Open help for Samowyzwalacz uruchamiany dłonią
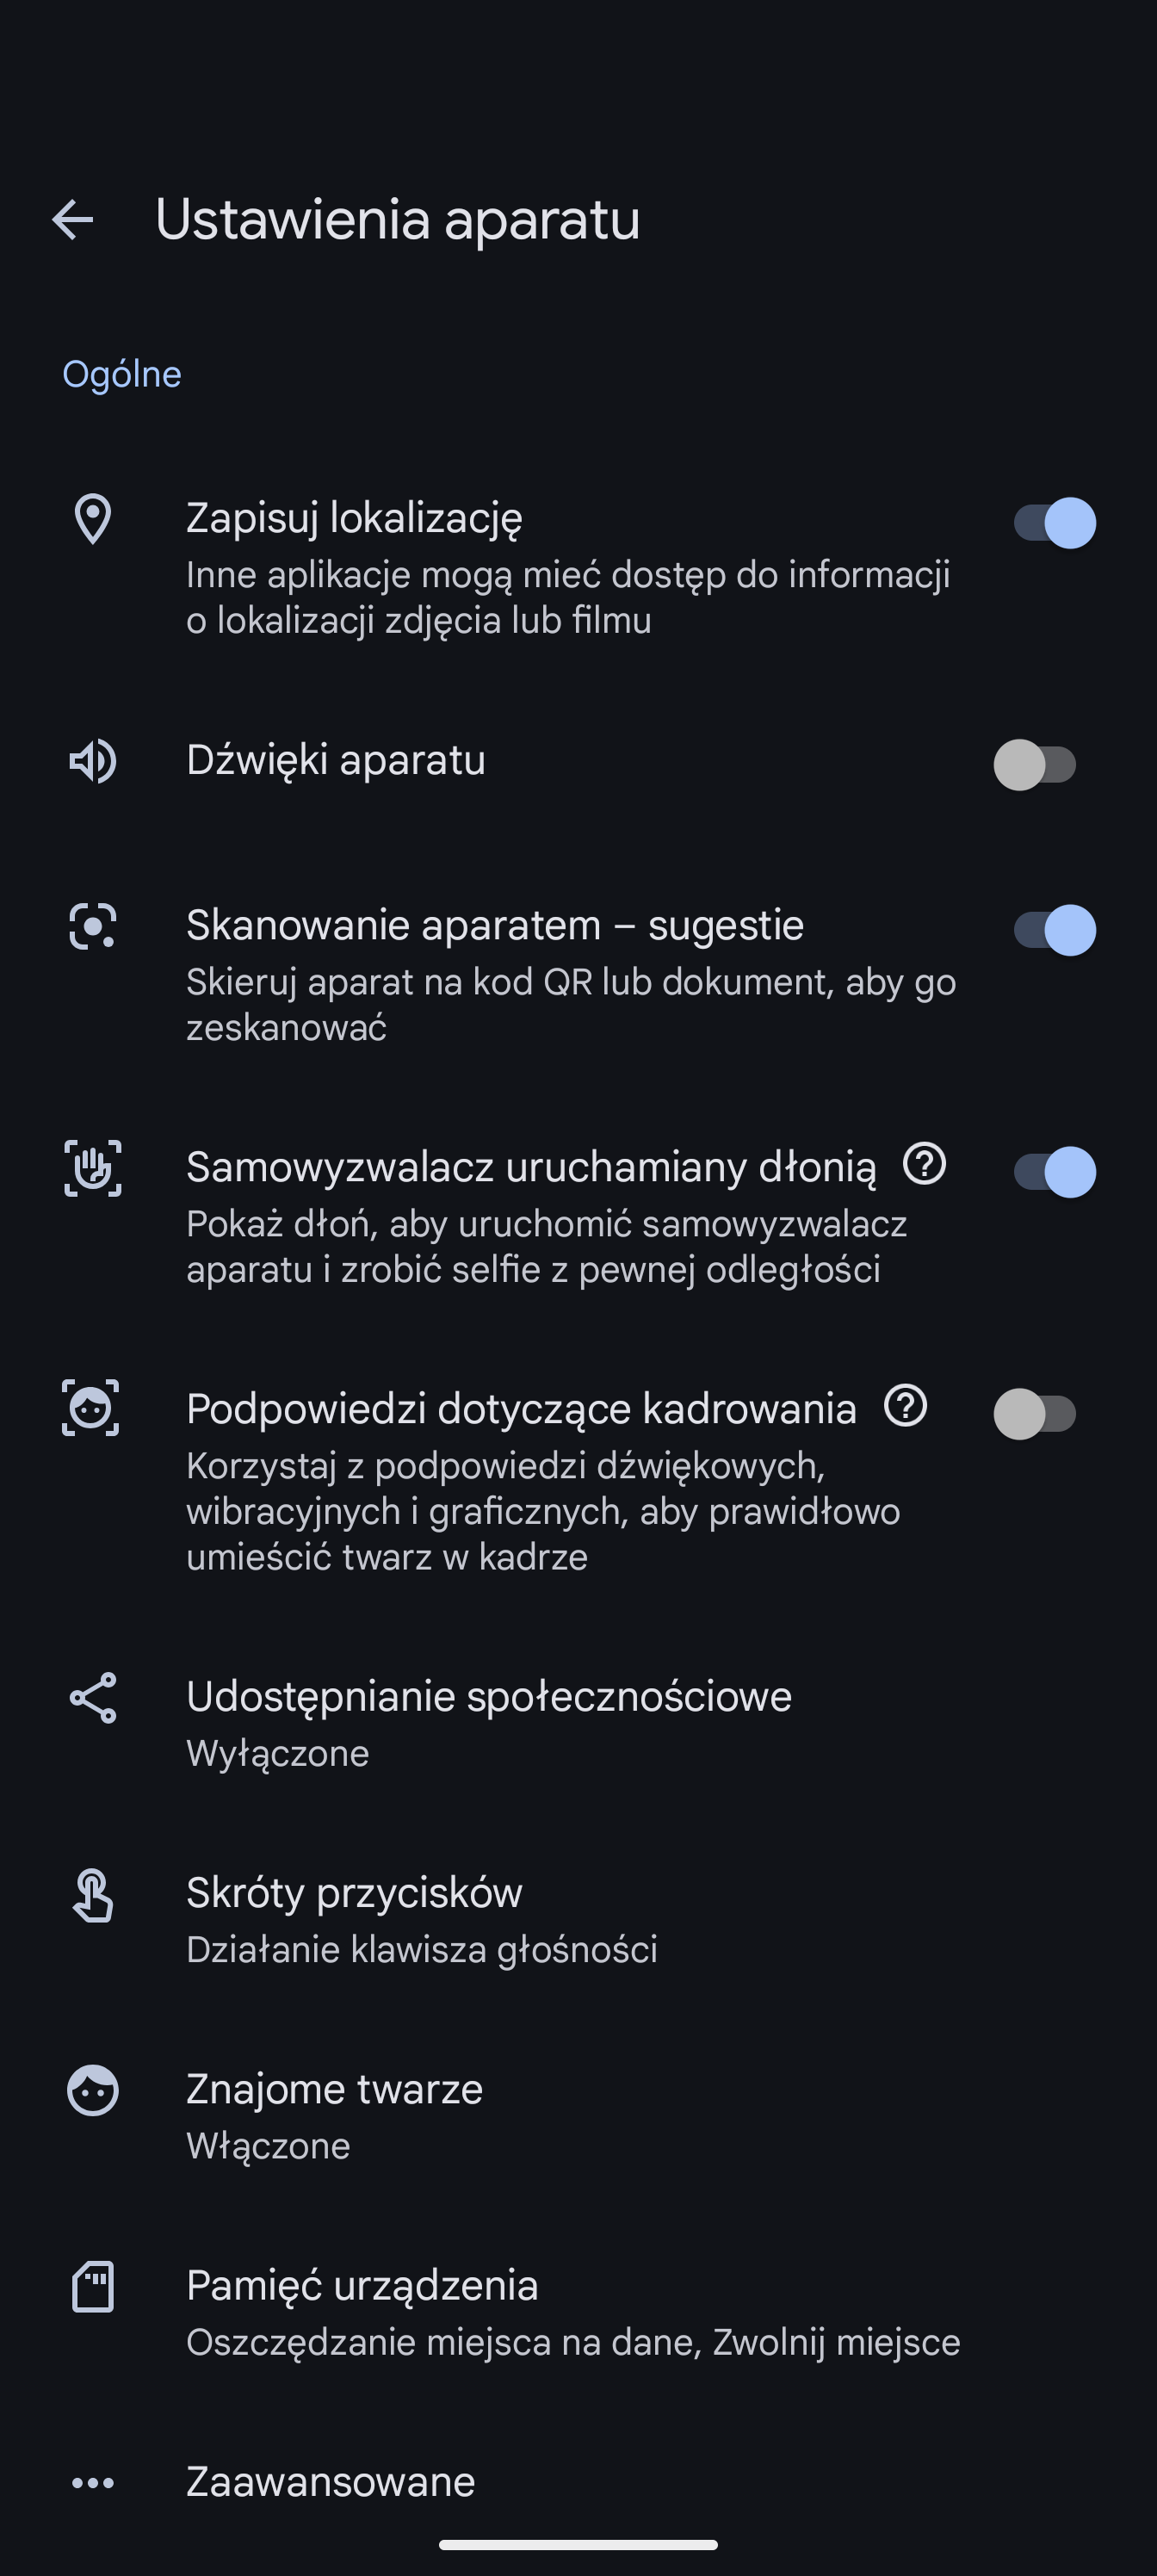The height and width of the screenshot is (2576, 1157). (x=924, y=1164)
